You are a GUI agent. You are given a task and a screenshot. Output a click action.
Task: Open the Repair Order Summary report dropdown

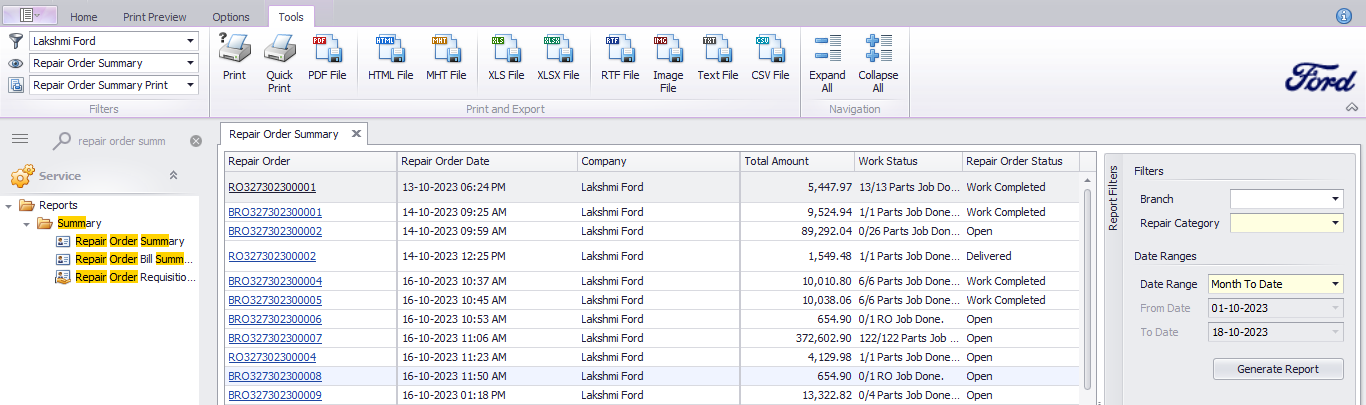click(x=190, y=63)
